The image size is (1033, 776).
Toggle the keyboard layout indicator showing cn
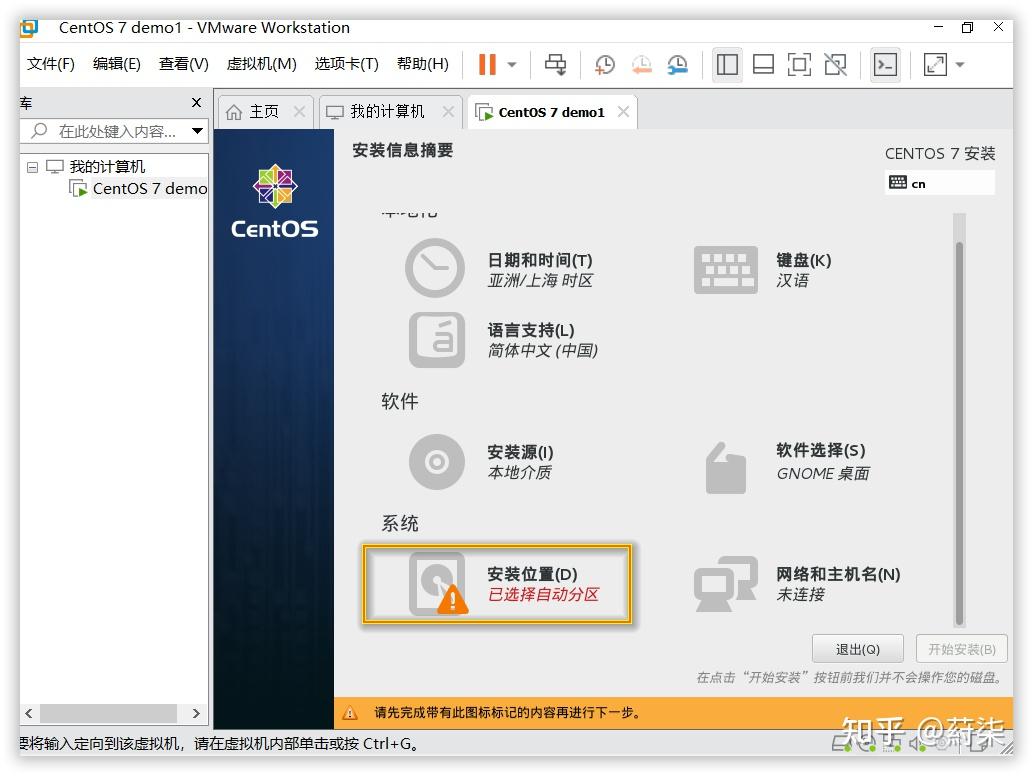tap(939, 183)
